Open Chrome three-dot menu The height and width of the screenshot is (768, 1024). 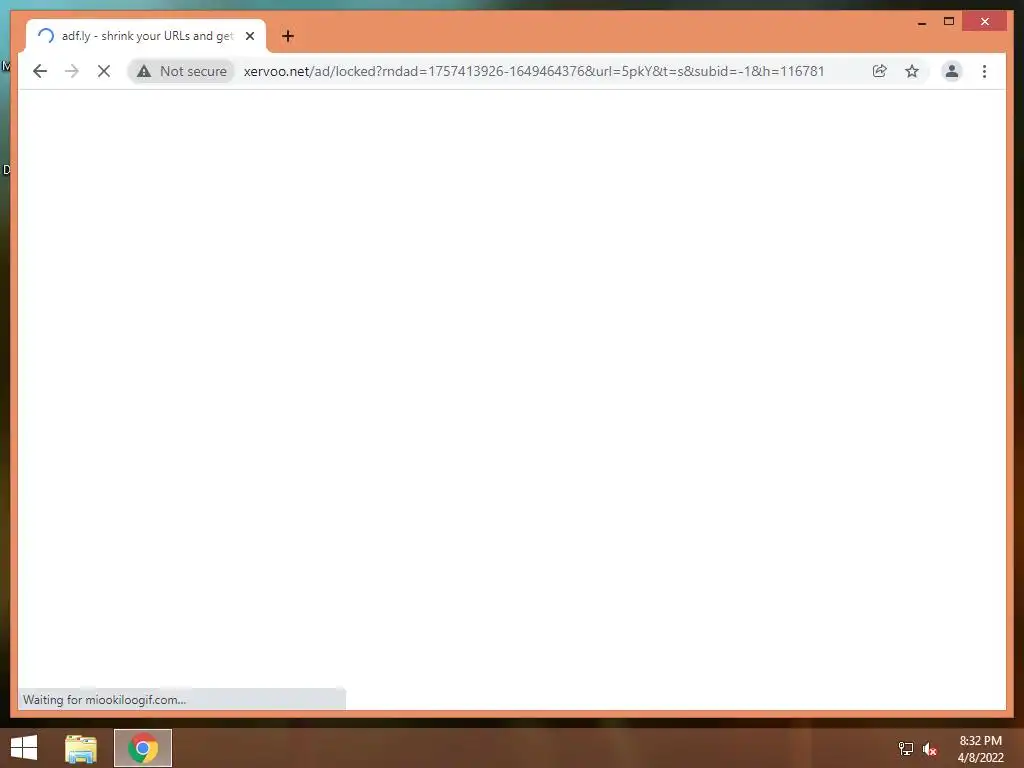pos(984,71)
